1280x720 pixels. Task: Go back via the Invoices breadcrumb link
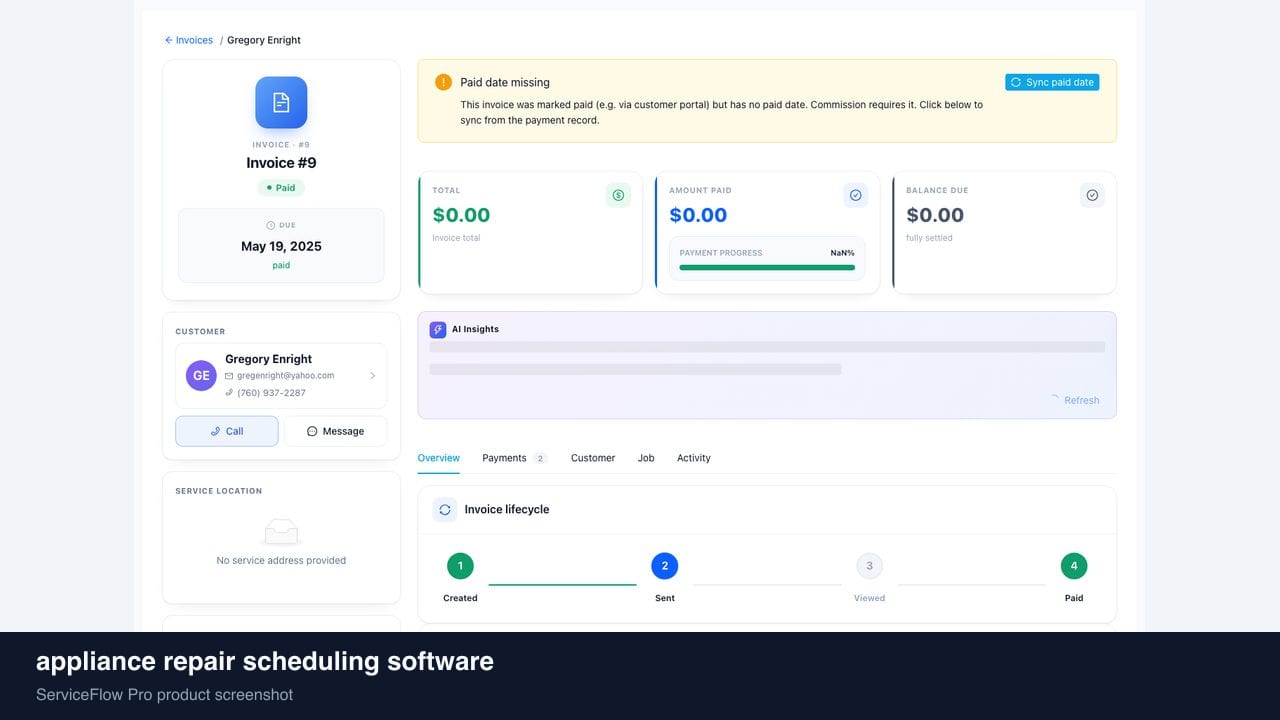coord(189,40)
